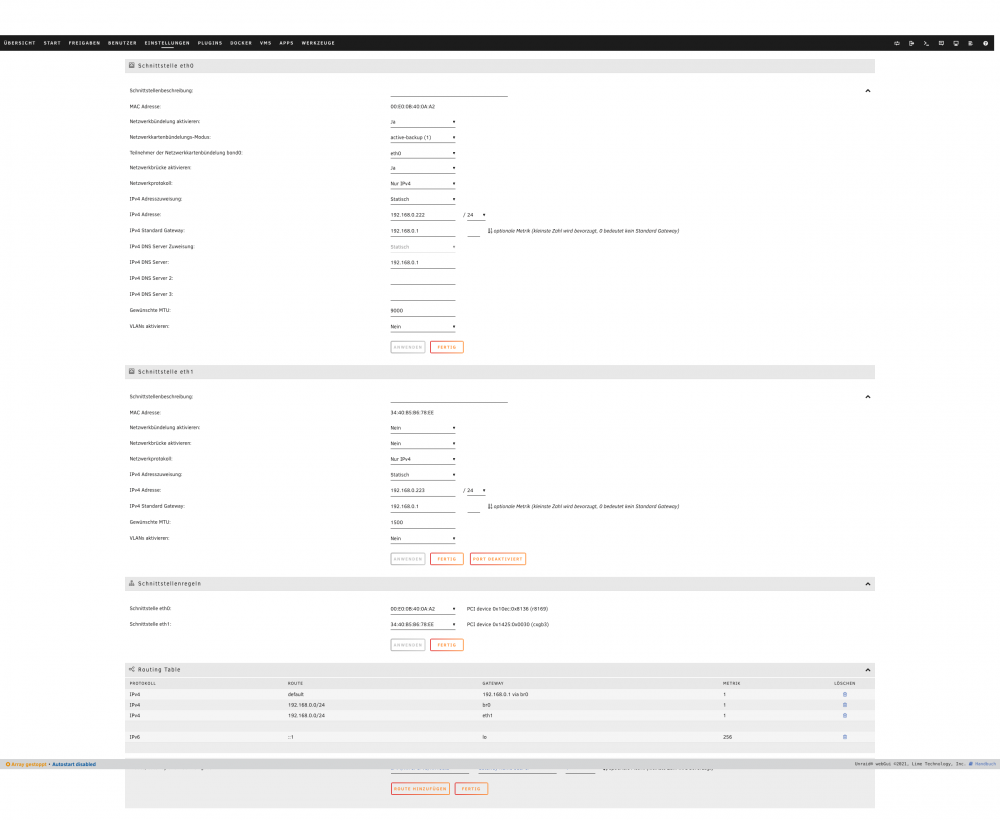Delete the 192.168.0.0/24 eth1 route trash icon
Screen dimensions: 1000x820
[x=845, y=715]
